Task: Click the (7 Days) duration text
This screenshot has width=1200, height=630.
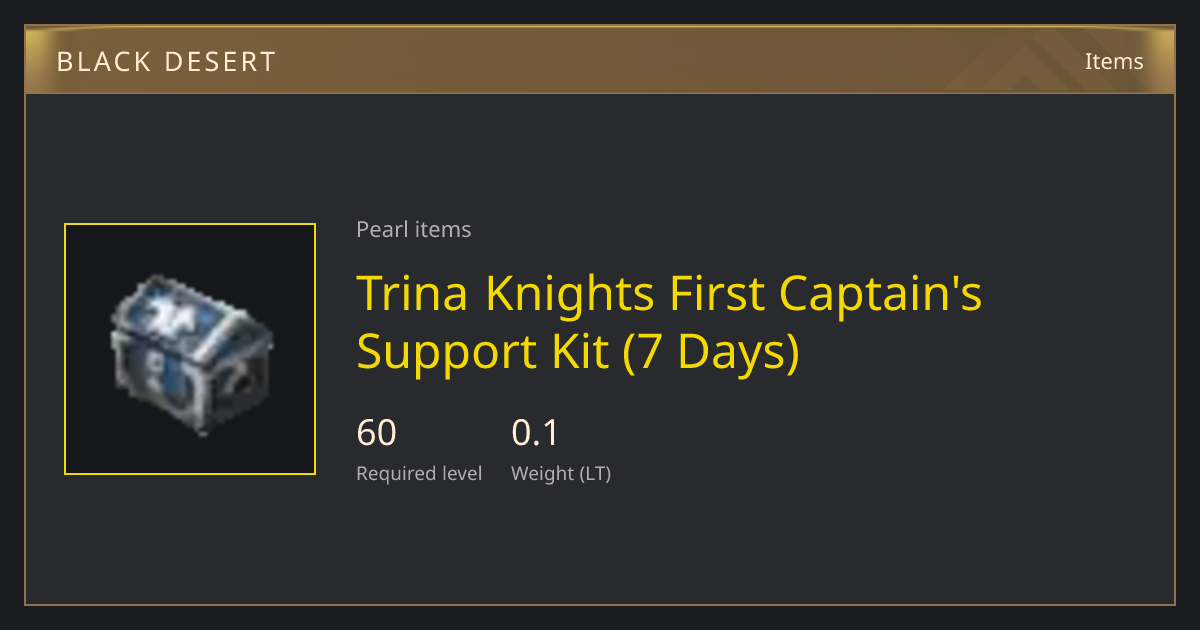Action: click(712, 354)
